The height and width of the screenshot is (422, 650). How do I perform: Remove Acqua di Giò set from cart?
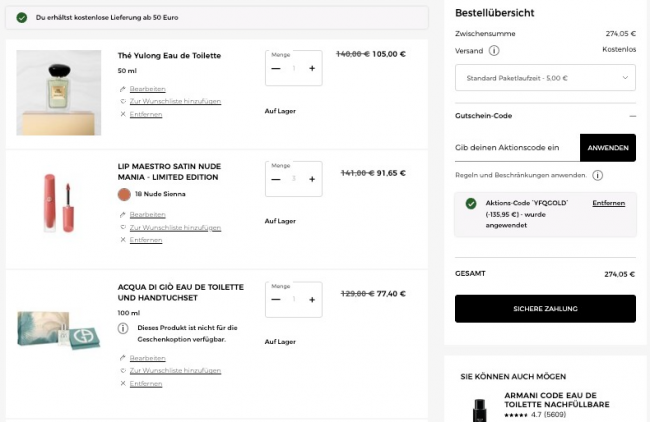pos(145,383)
